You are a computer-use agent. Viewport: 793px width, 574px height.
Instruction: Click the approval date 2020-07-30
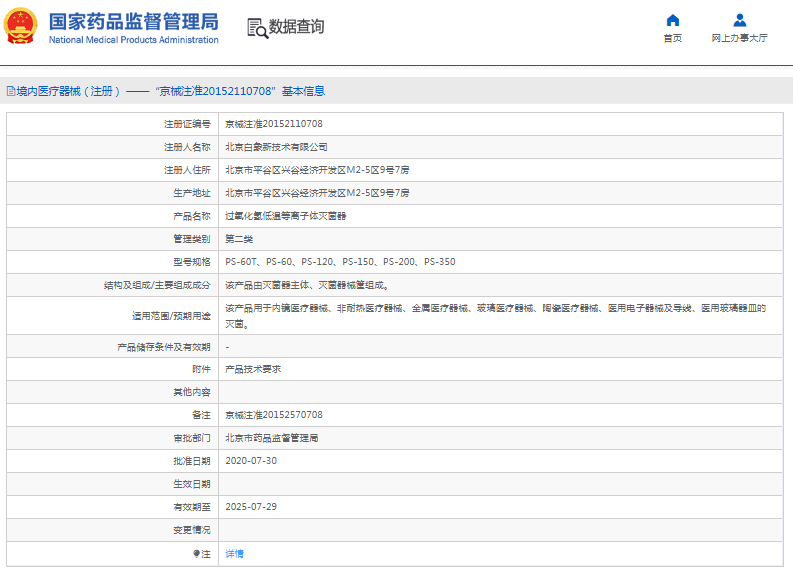pyautogui.click(x=251, y=461)
